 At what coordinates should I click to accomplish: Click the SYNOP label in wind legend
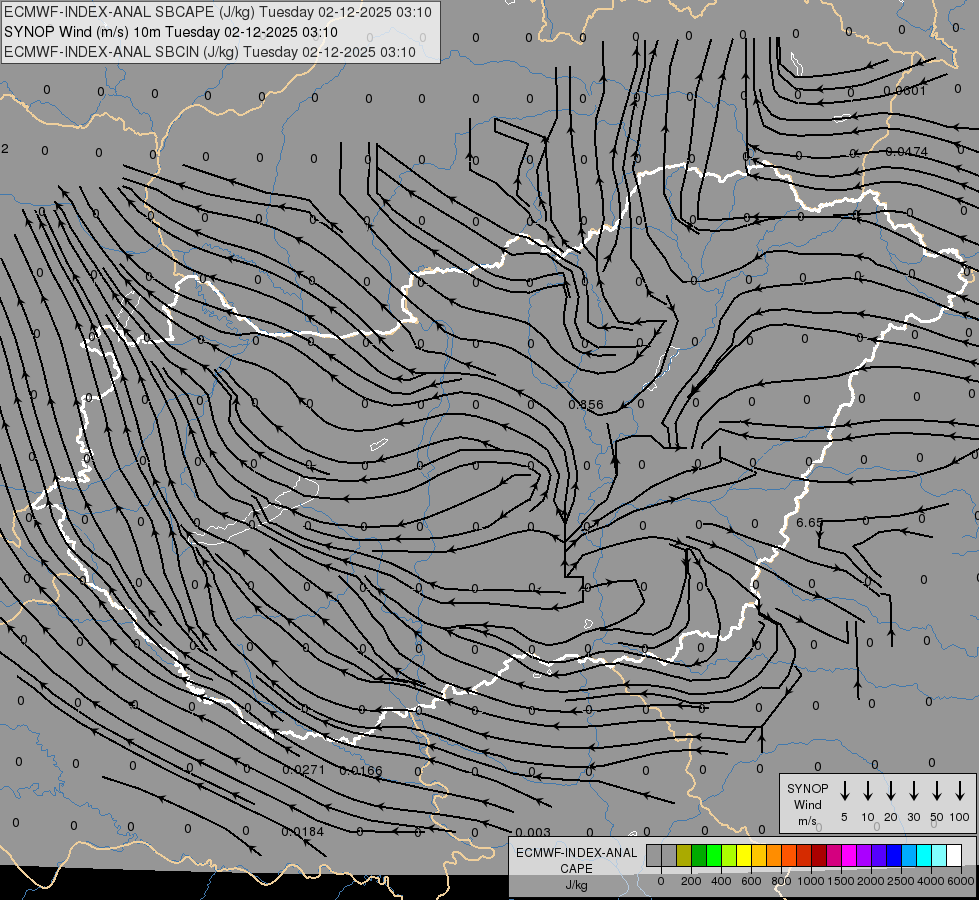[x=807, y=789]
